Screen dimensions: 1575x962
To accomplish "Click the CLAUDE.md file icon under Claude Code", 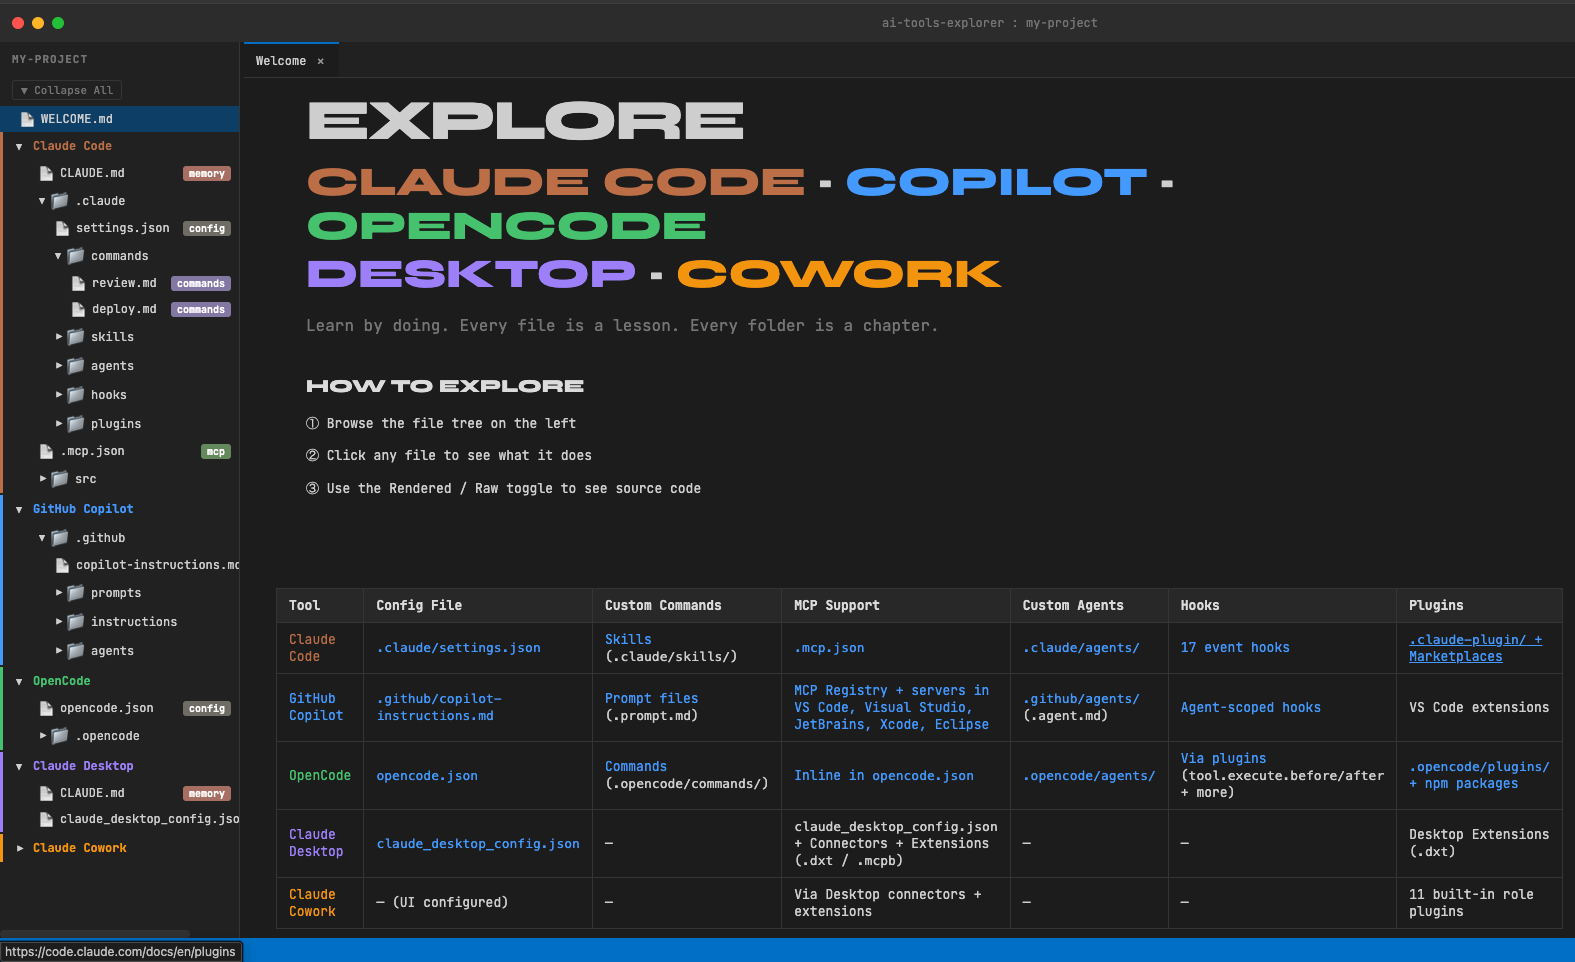I will 46,173.
